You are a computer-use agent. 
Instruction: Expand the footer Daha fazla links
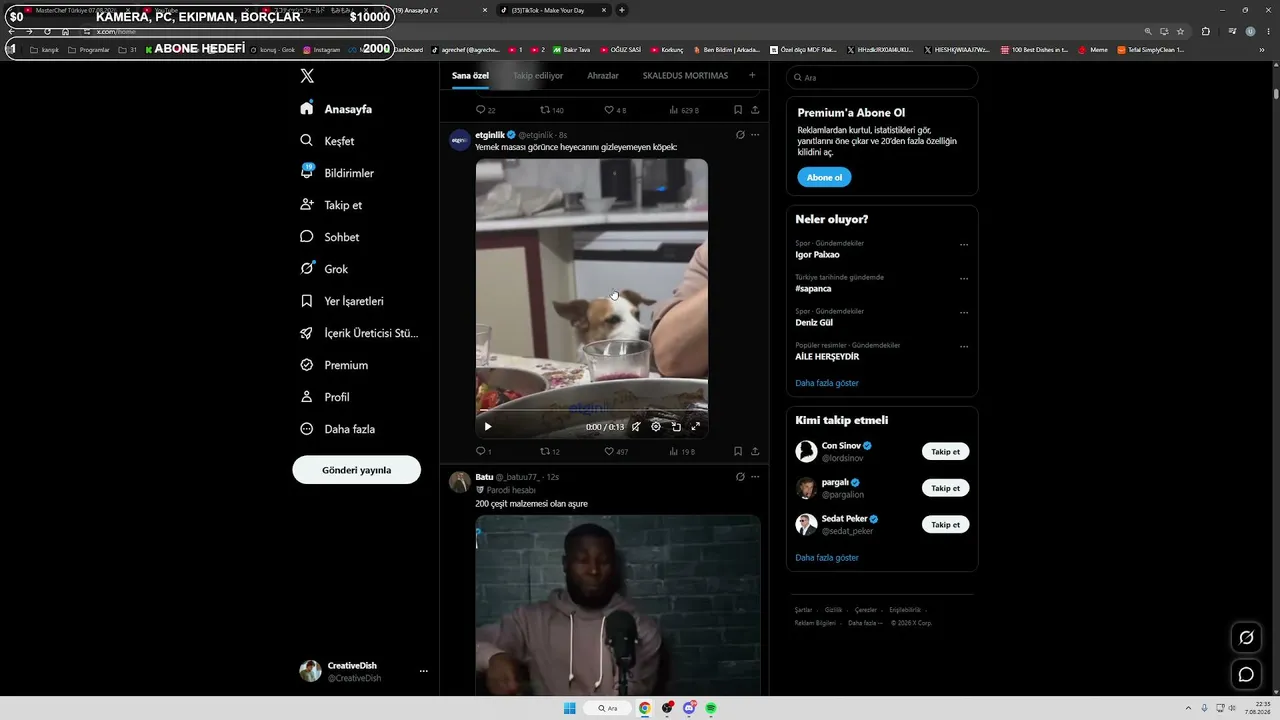tap(865, 623)
